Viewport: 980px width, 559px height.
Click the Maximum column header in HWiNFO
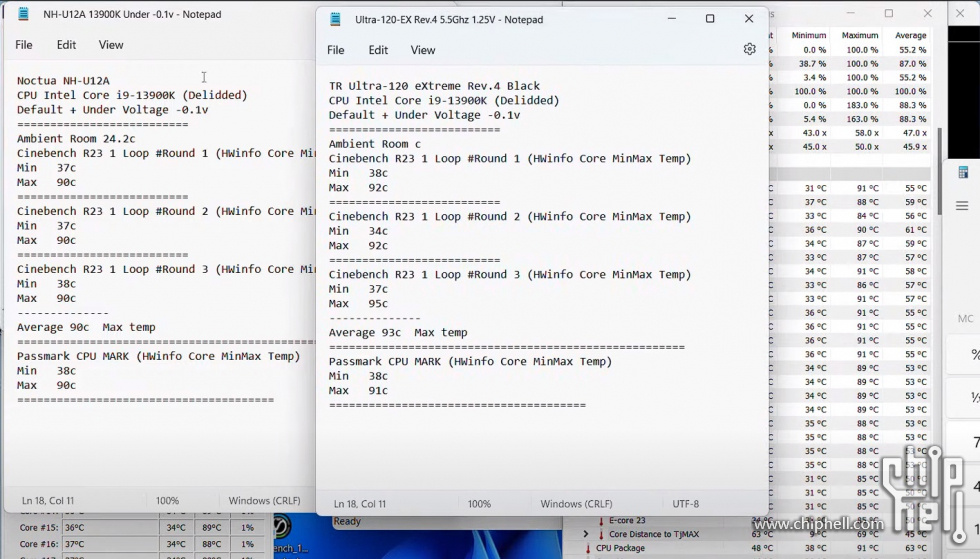860,35
